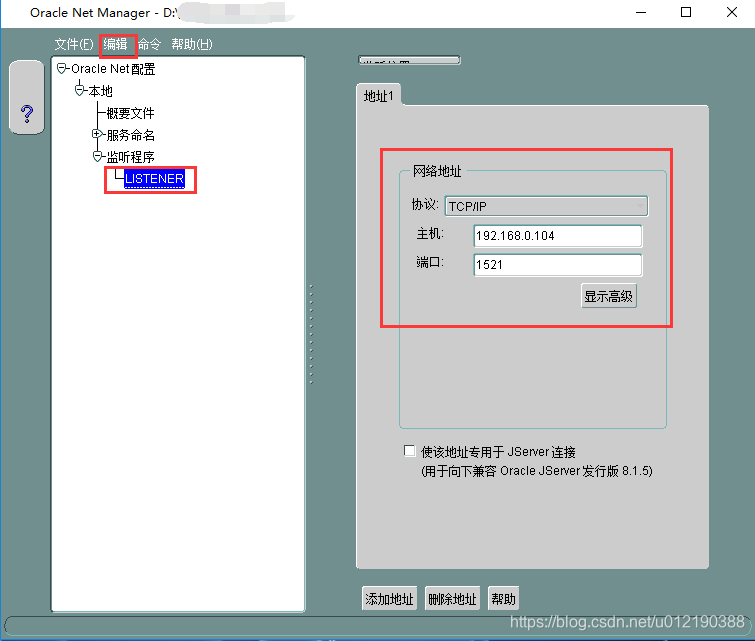Click the 显示高级 button

[609, 296]
